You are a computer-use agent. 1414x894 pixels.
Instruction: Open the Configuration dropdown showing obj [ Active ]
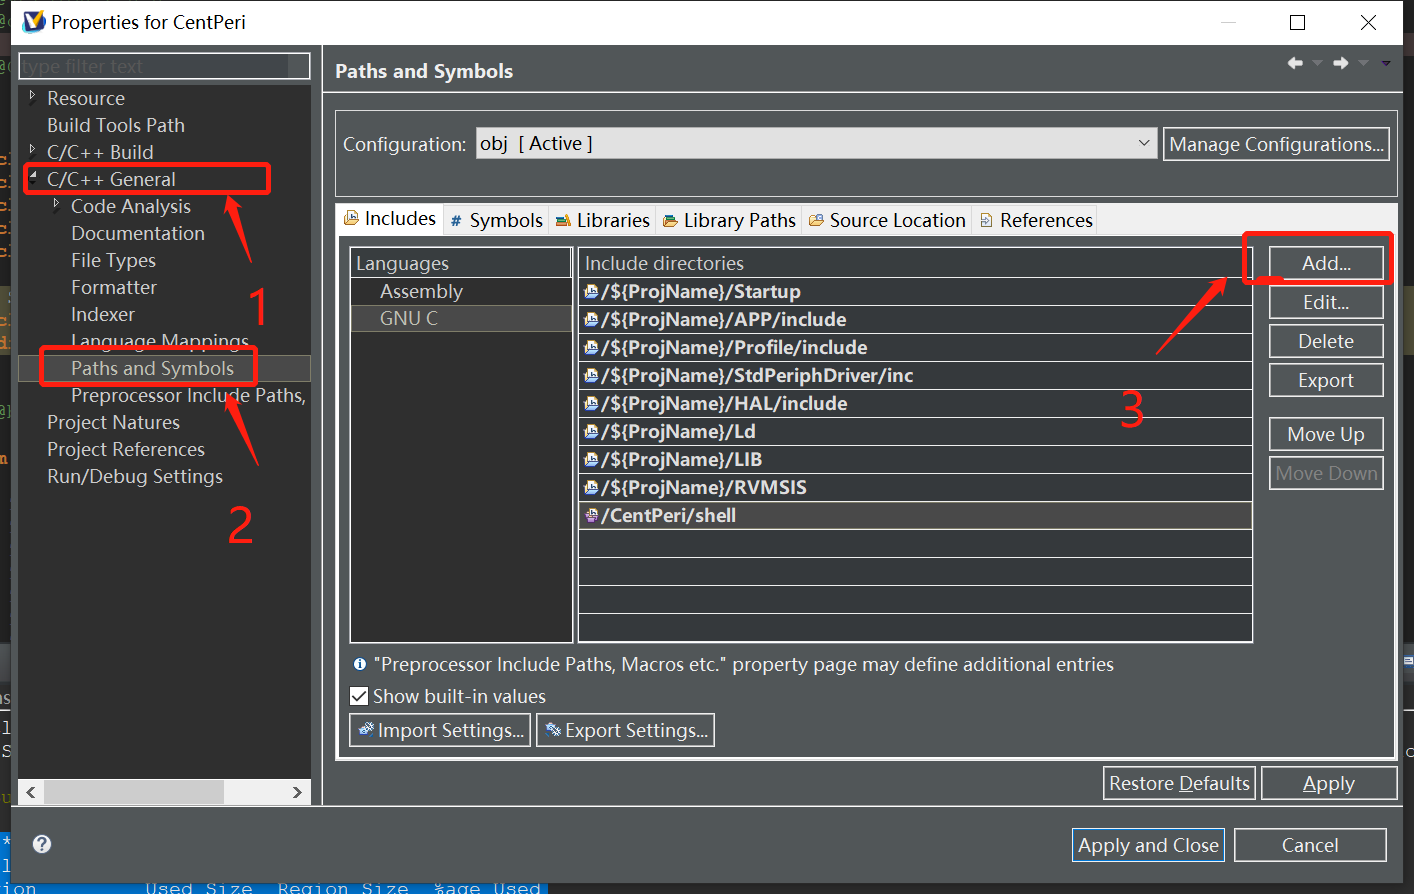point(1143,143)
